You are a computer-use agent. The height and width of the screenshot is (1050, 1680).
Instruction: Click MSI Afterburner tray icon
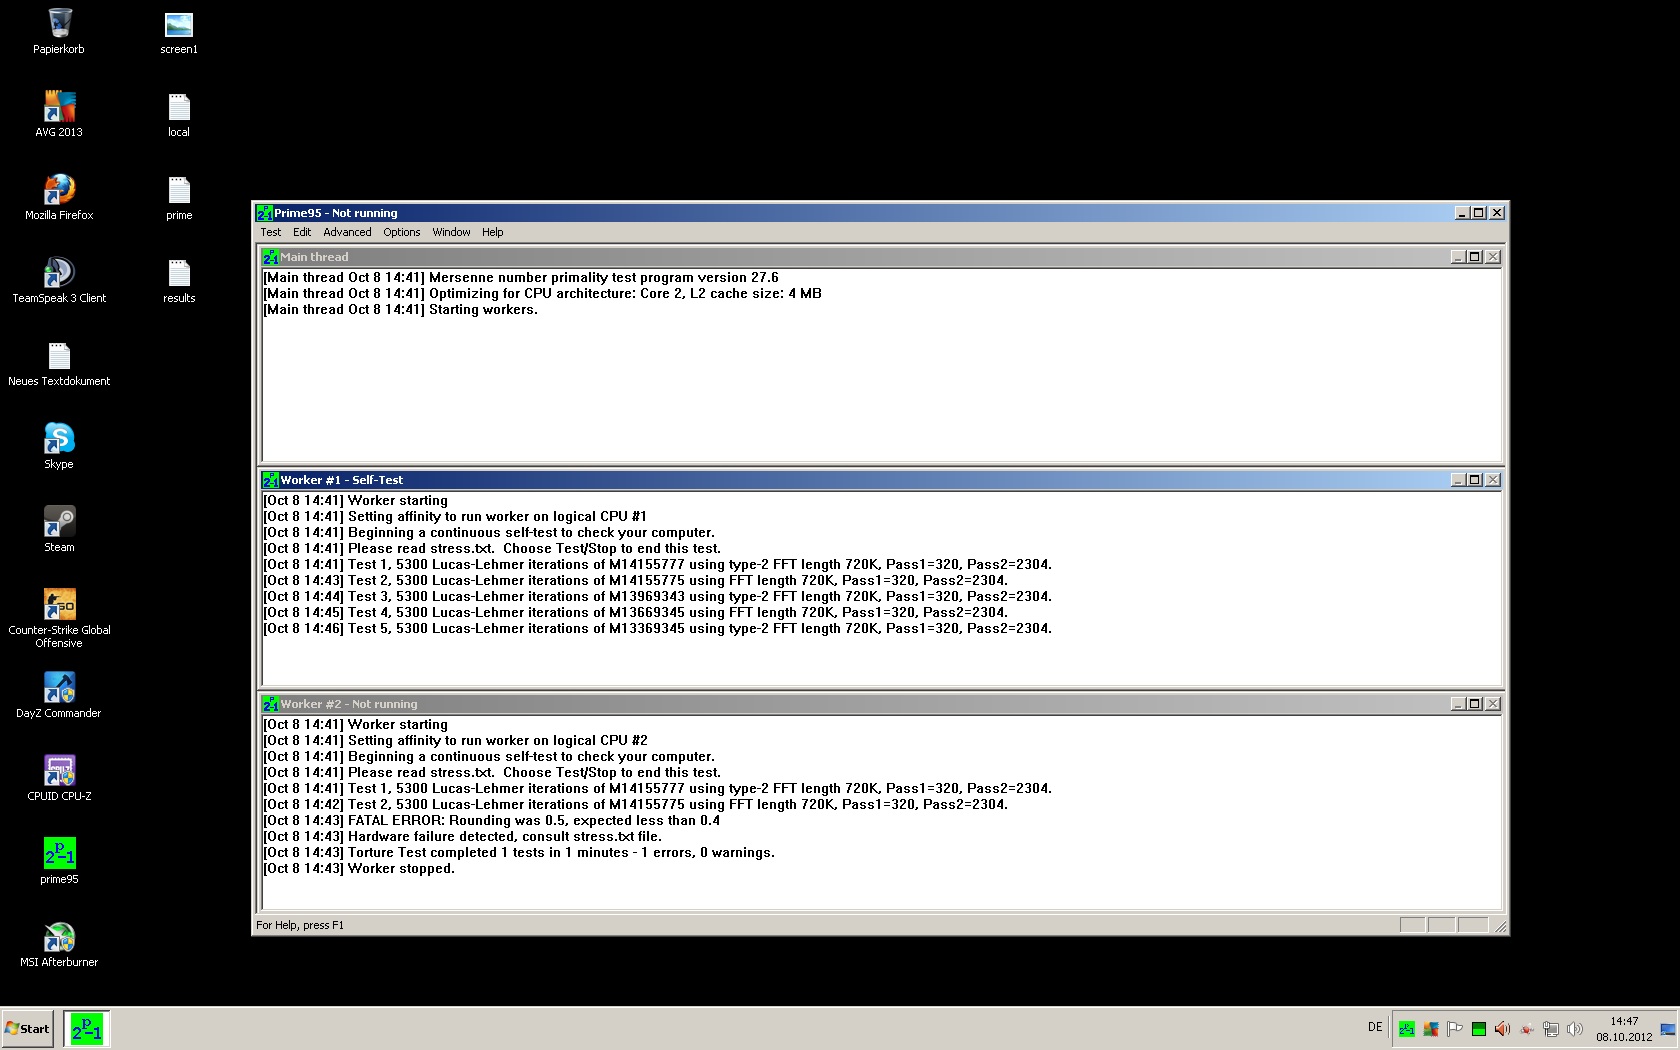(x=1527, y=1029)
